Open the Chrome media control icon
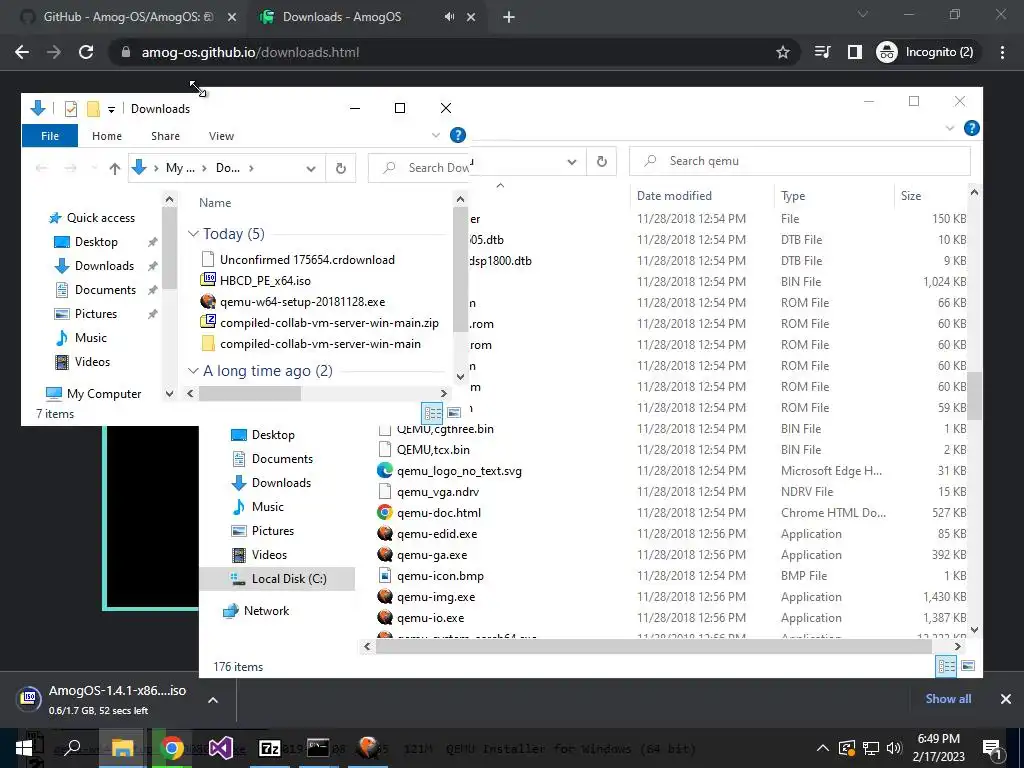Image resolution: width=1024 pixels, height=768 pixels. click(x=822, y=52)
